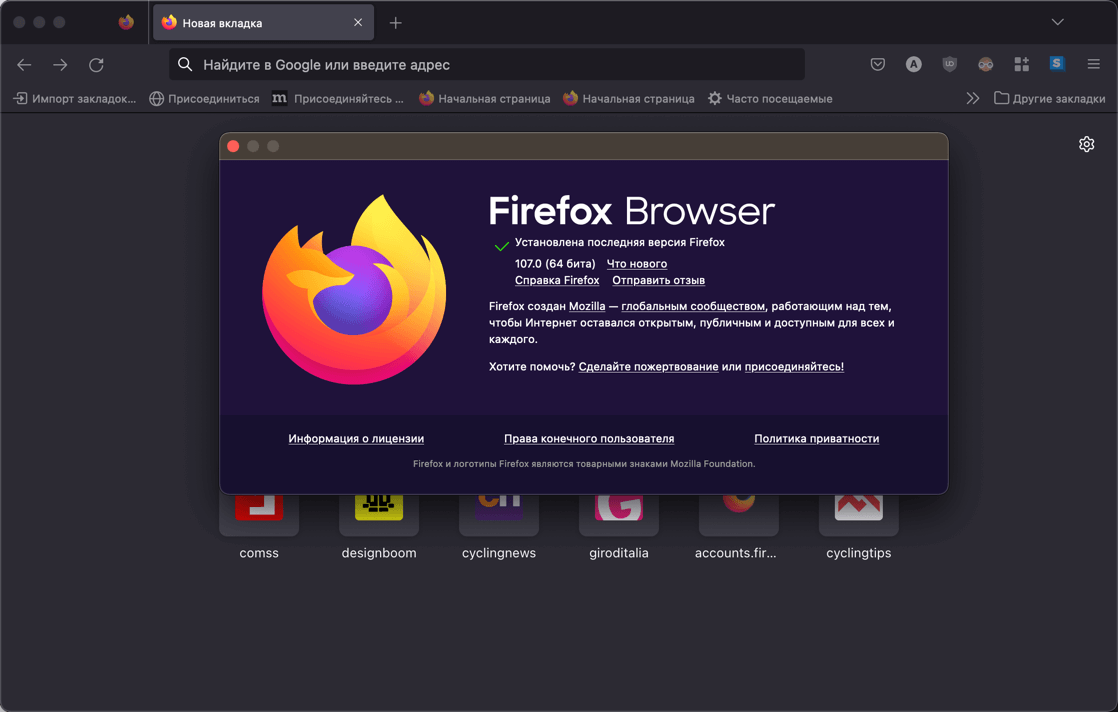This screenshot has height=712, width=1118.
Task: Open second 'Начальная страница' bookmark
Action: 628,98
